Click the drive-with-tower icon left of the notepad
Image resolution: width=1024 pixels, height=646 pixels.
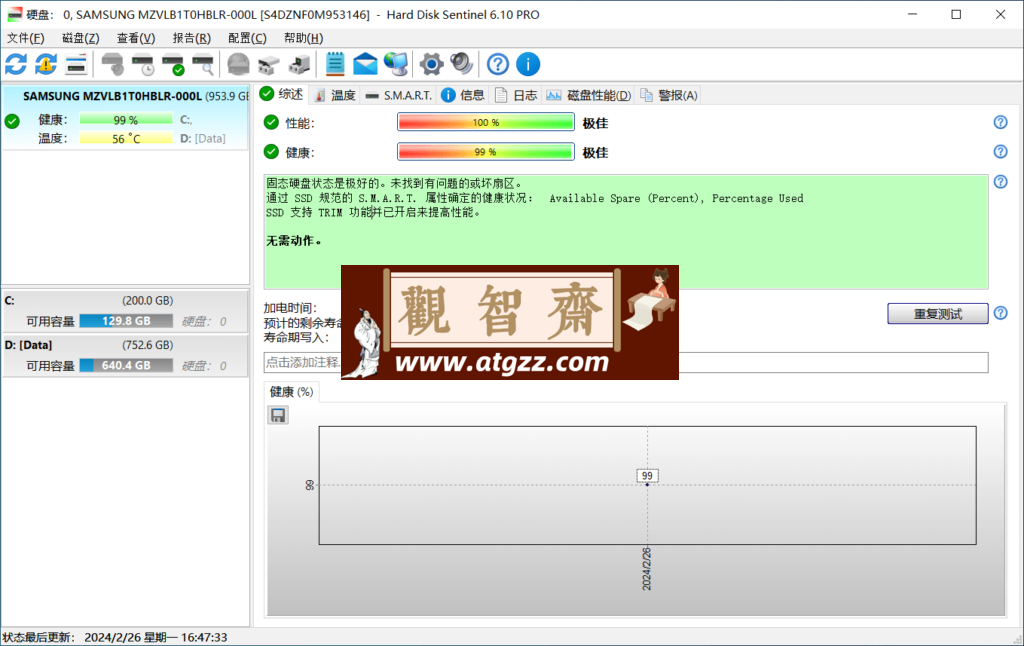tap(299, 64)
